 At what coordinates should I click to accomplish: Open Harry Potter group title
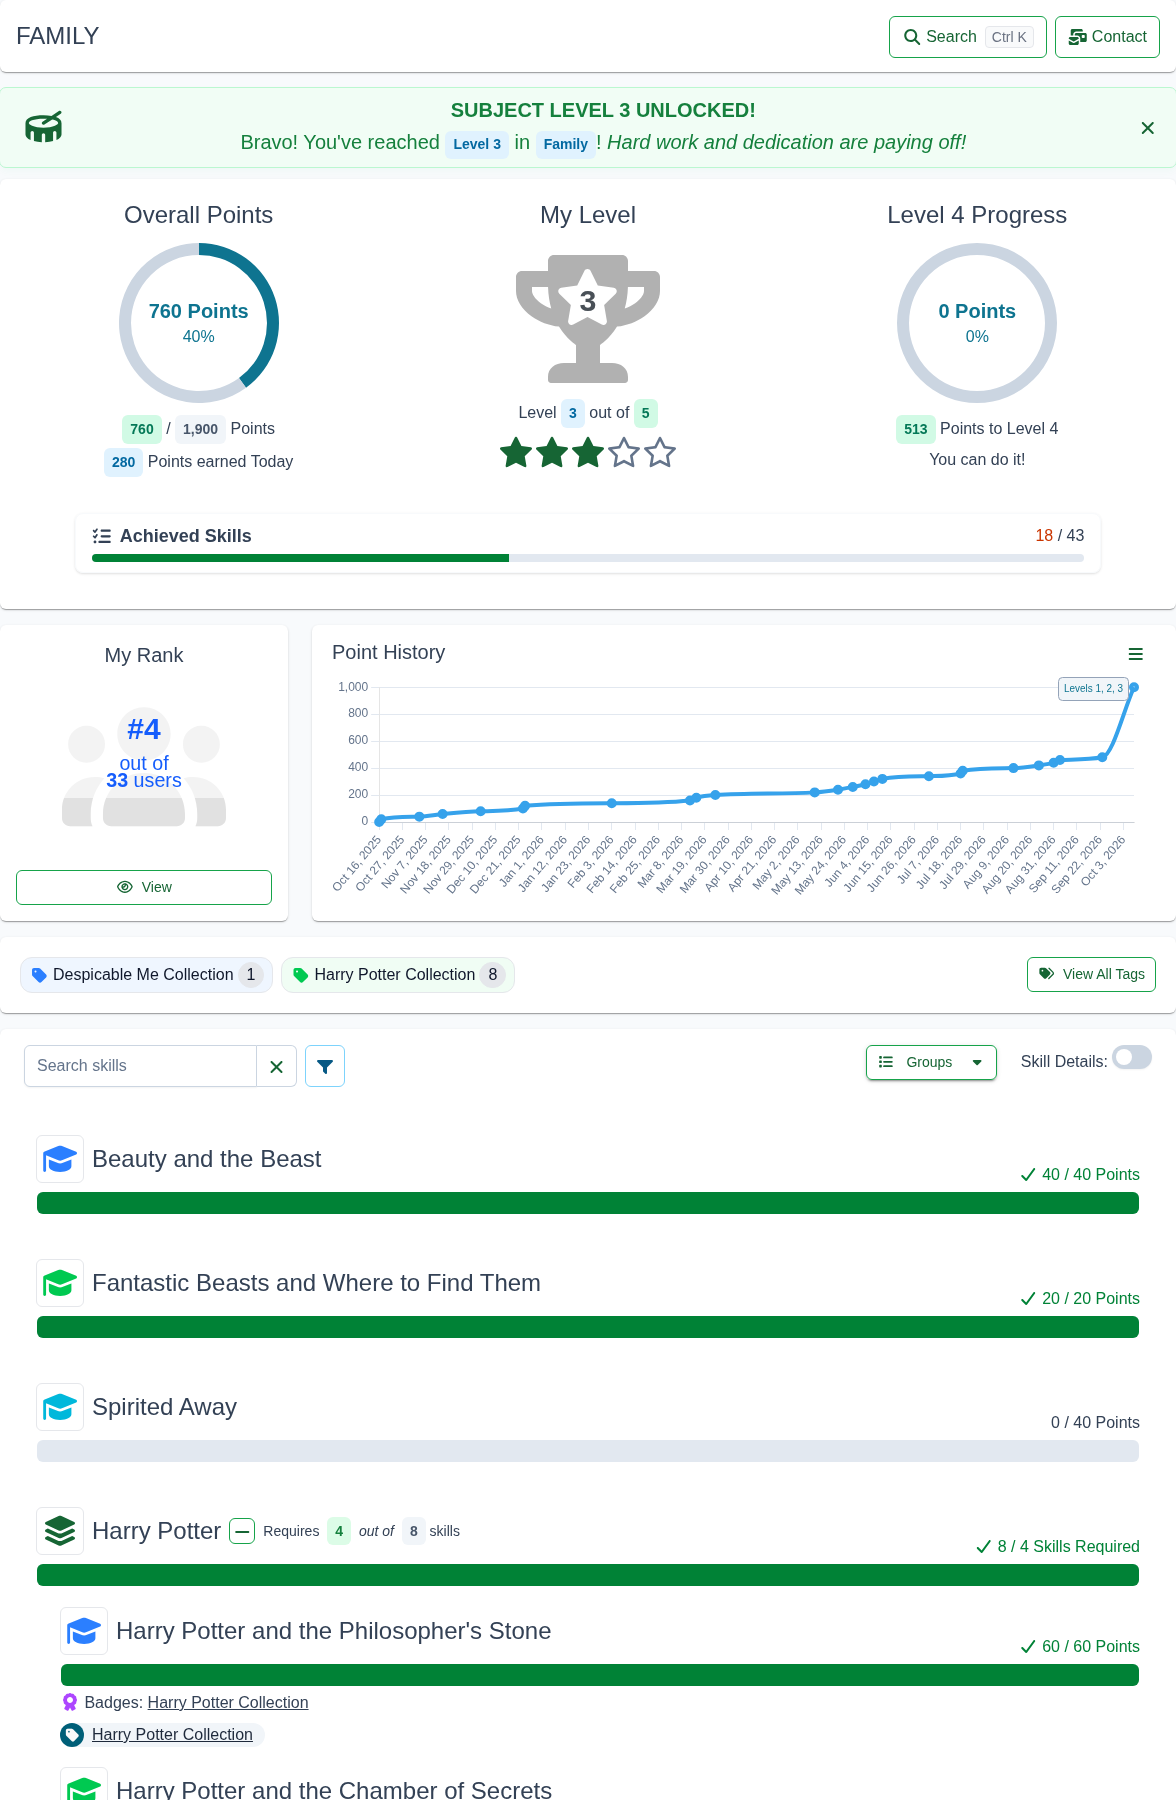click(x=156, y=1531)
